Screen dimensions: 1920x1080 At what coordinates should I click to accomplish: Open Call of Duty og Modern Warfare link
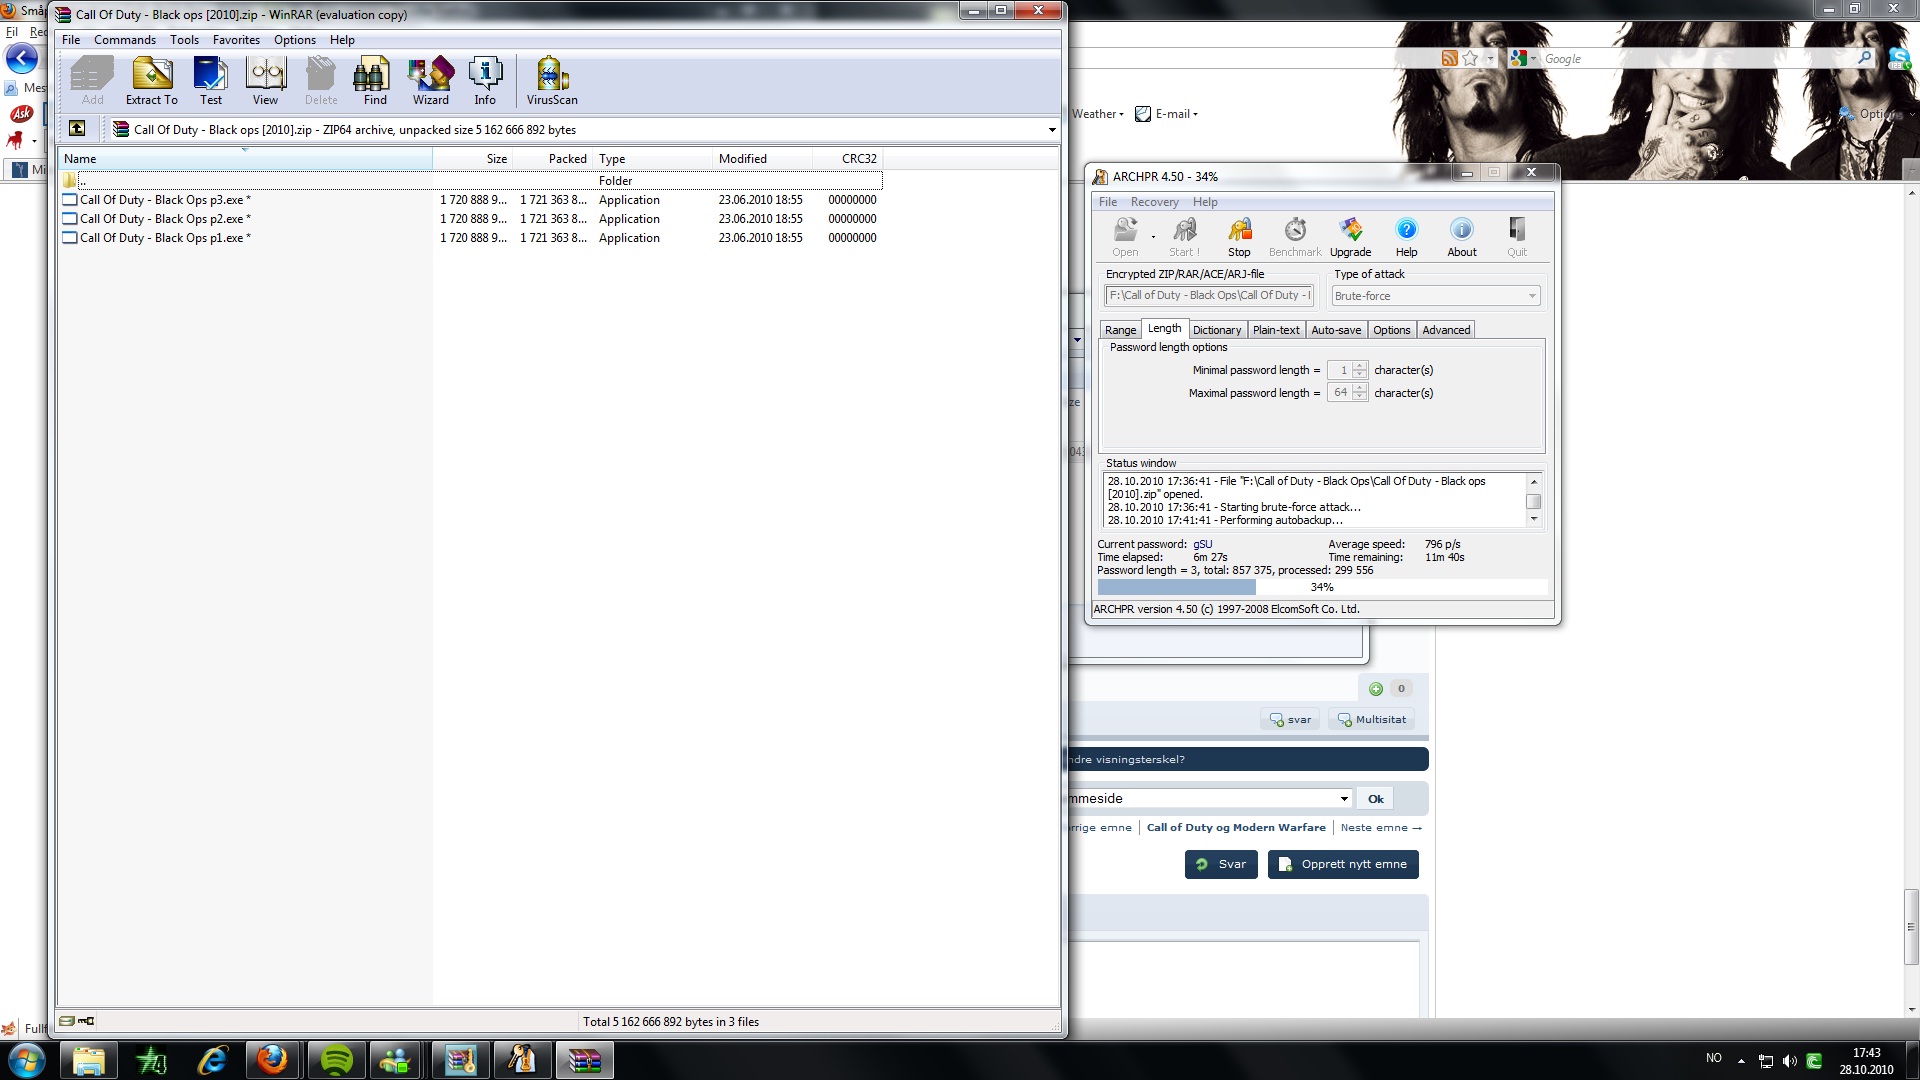(x=1236, y=828)
